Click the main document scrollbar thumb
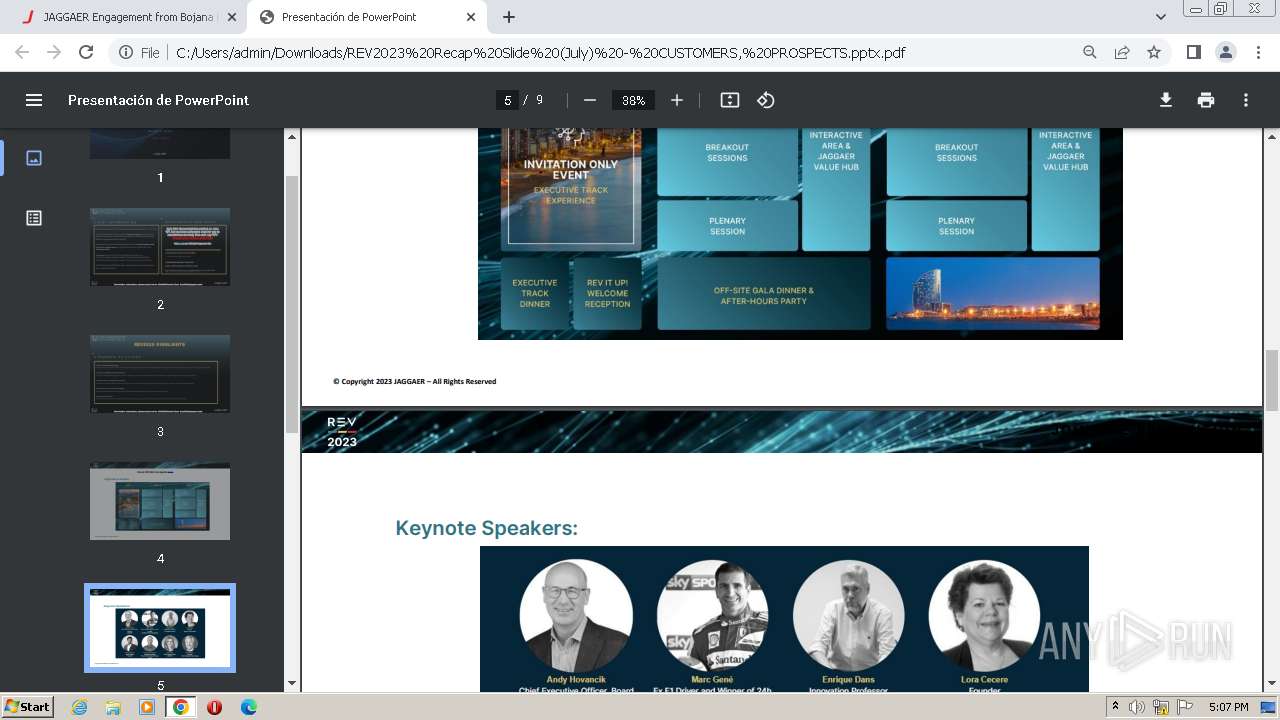 [x=1271, y=381]
